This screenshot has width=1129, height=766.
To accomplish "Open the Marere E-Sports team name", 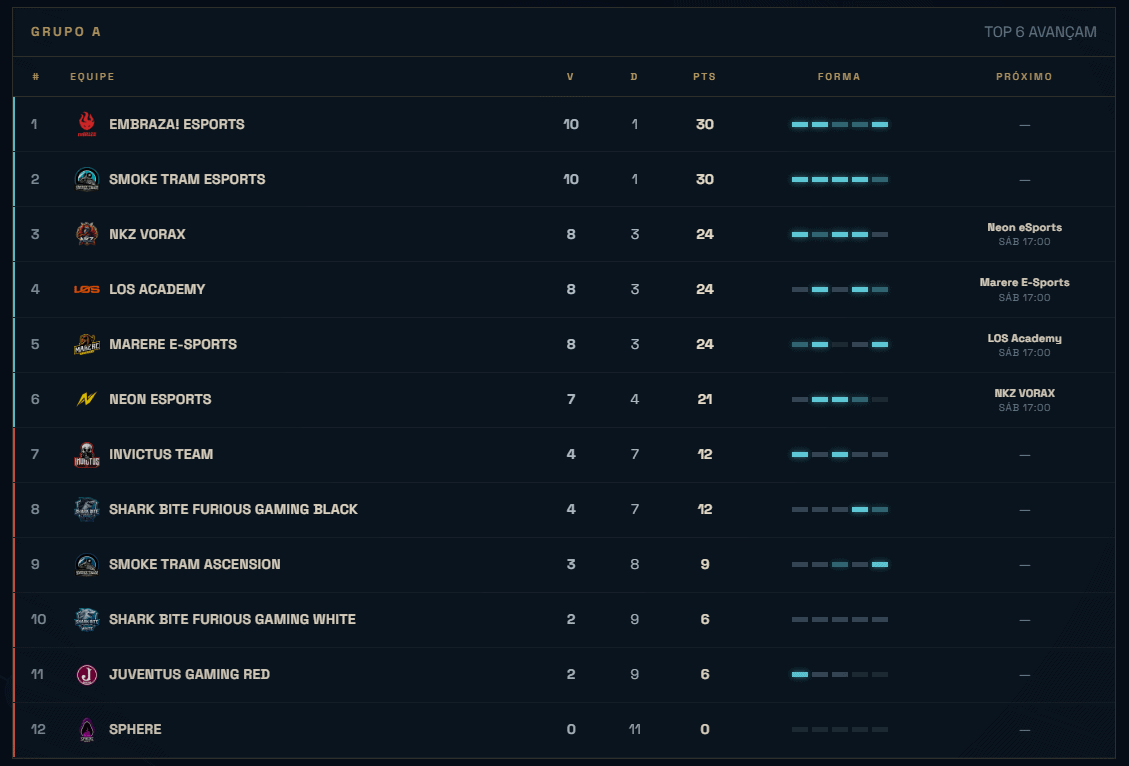I will tap(173, 344).
